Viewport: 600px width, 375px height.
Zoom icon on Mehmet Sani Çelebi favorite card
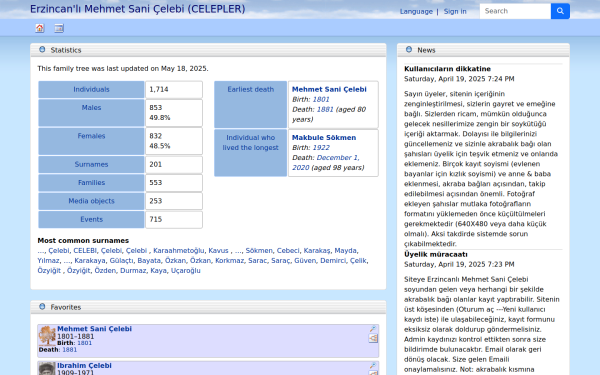coord(373,329)
